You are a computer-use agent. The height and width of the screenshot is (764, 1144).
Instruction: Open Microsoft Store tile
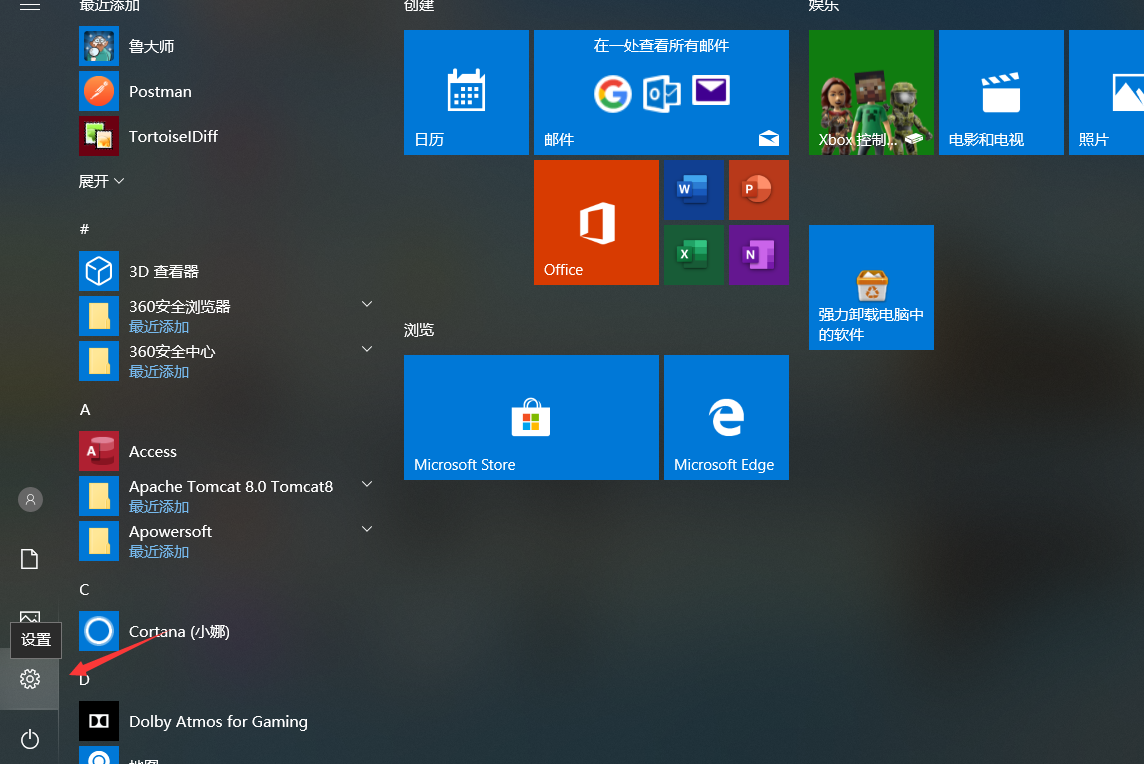531,417
